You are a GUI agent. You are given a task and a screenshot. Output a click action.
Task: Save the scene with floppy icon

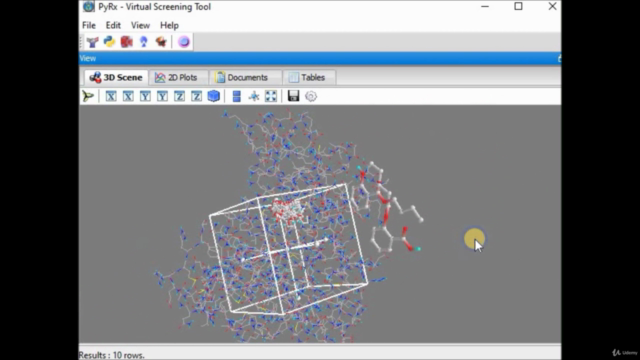293,96
